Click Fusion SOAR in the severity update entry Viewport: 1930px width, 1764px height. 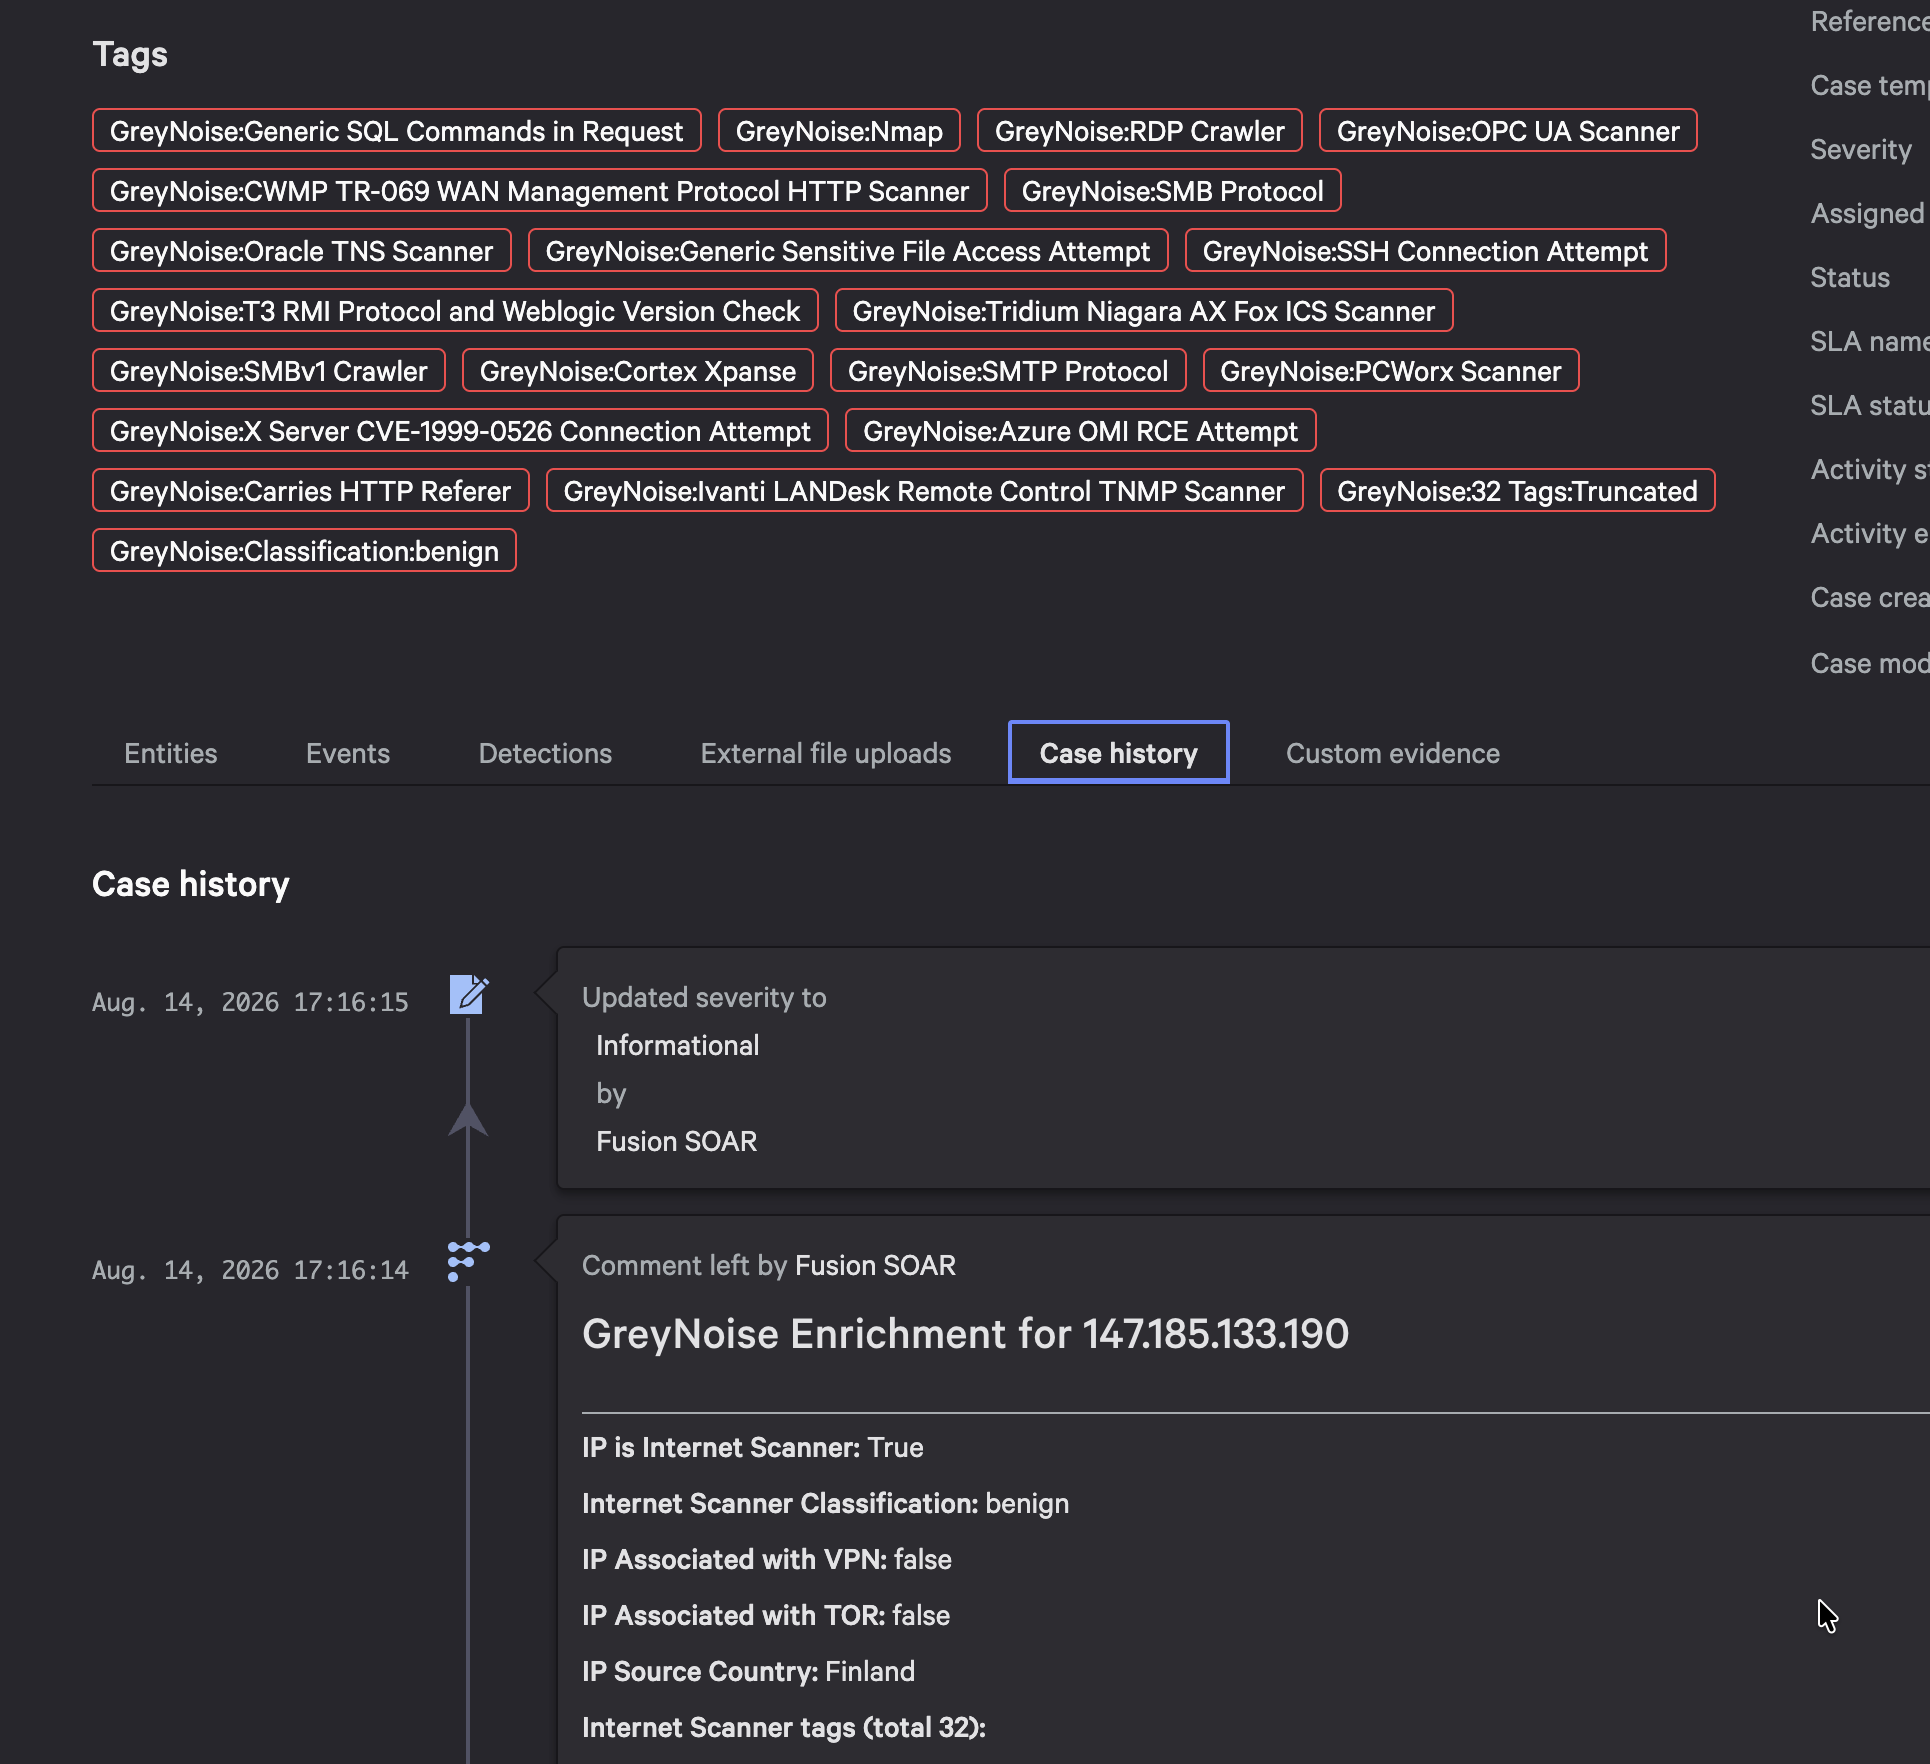(x=677, y=1141)
